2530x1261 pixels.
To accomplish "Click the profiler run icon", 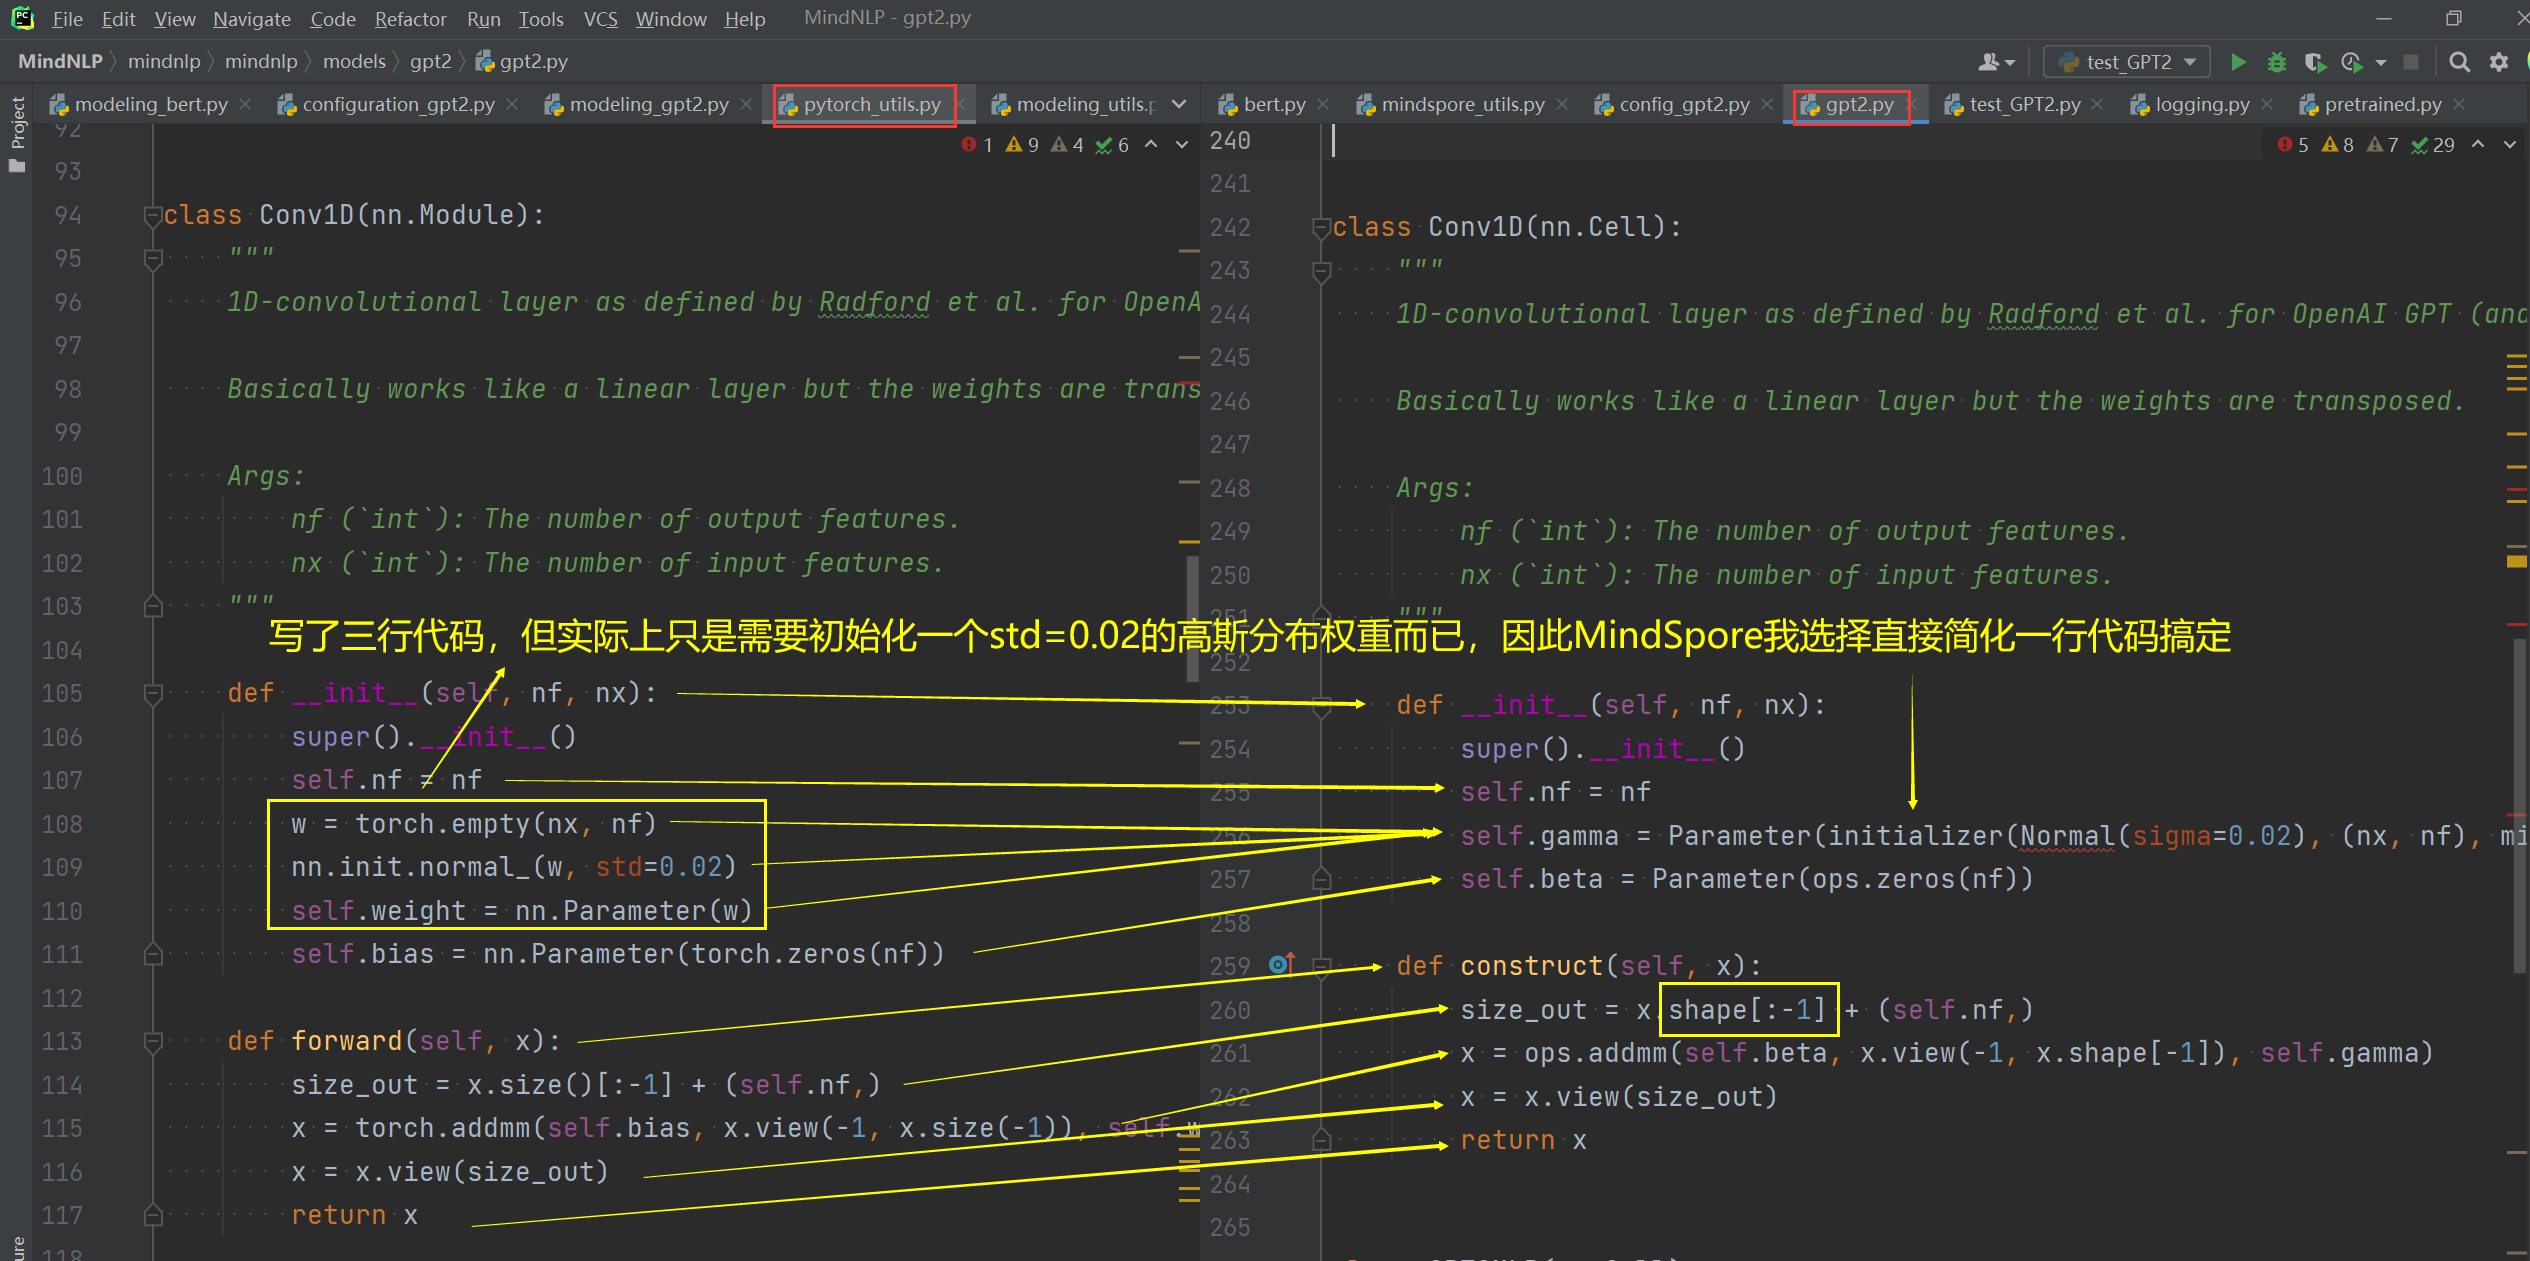I will [x=2351, y=62].
